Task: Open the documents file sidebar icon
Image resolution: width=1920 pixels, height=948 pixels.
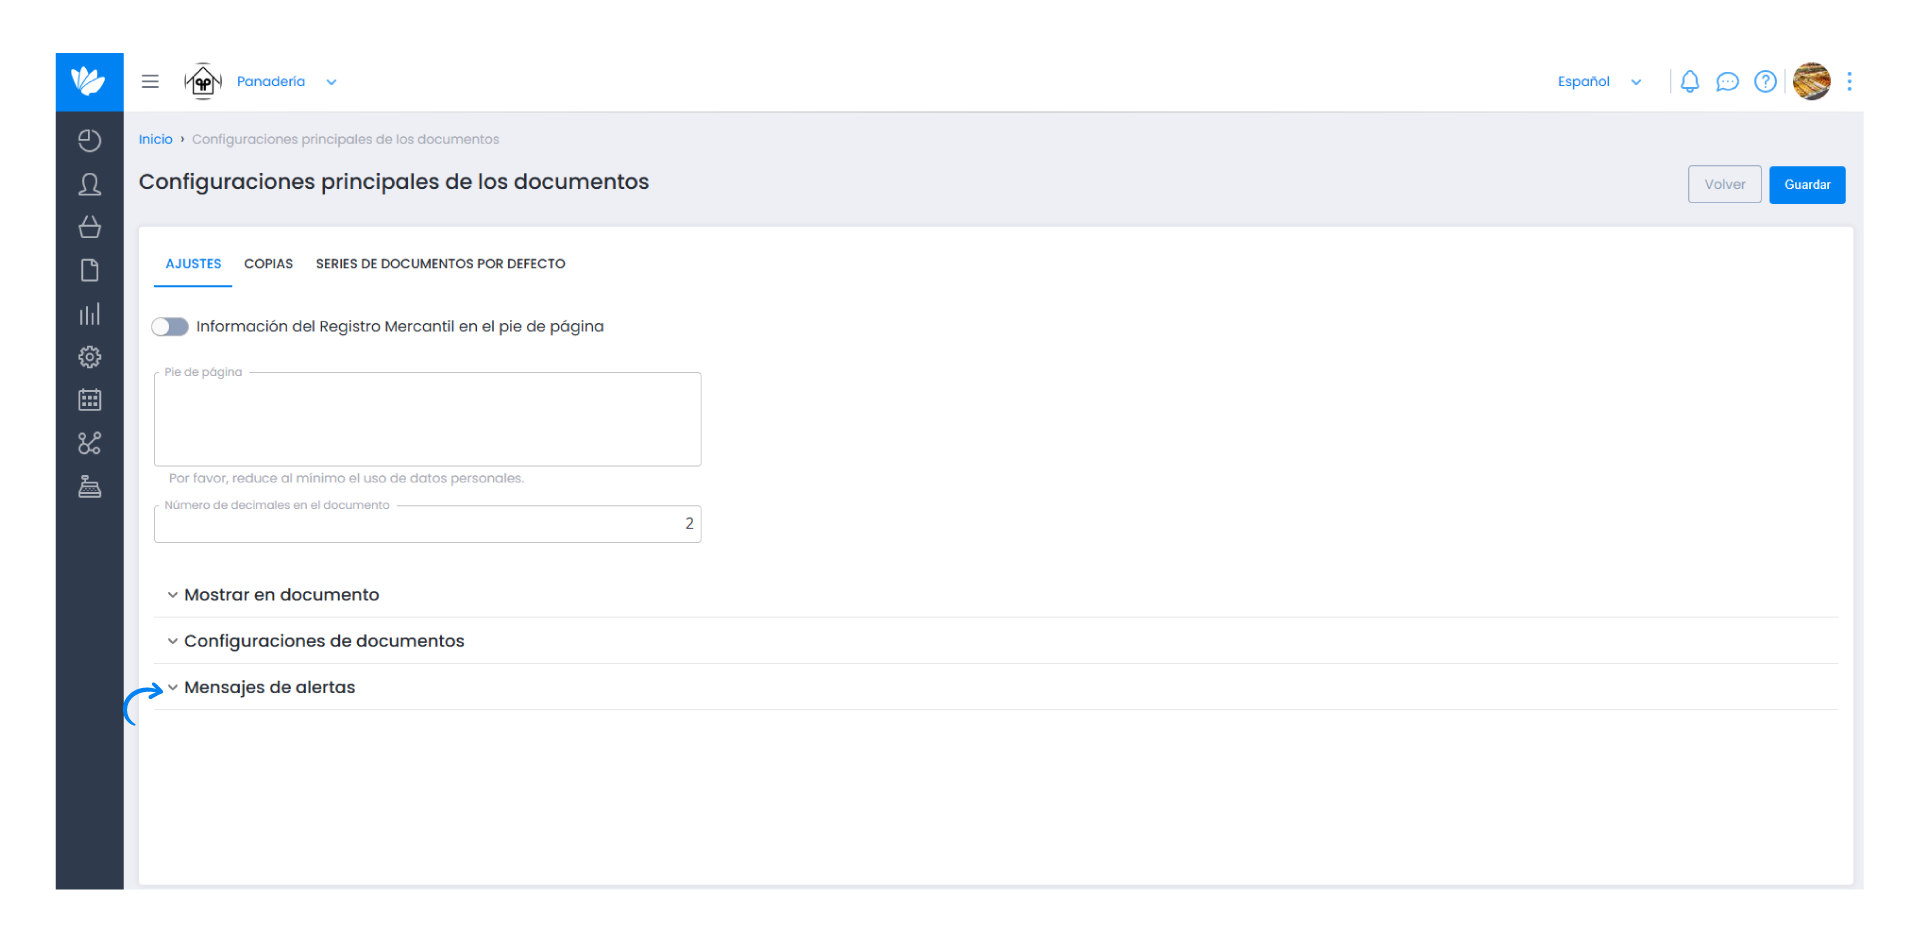Action: [90, 270]
